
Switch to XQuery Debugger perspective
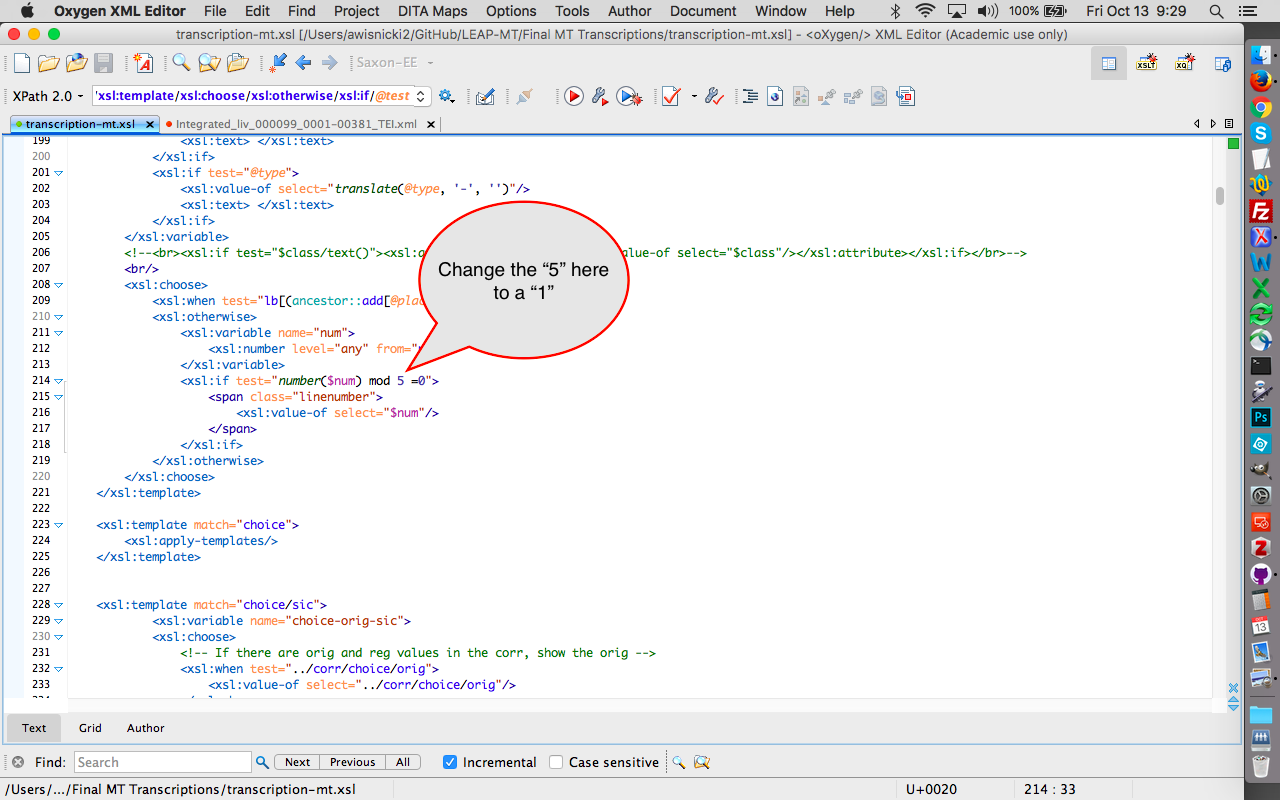(1185, 63)
